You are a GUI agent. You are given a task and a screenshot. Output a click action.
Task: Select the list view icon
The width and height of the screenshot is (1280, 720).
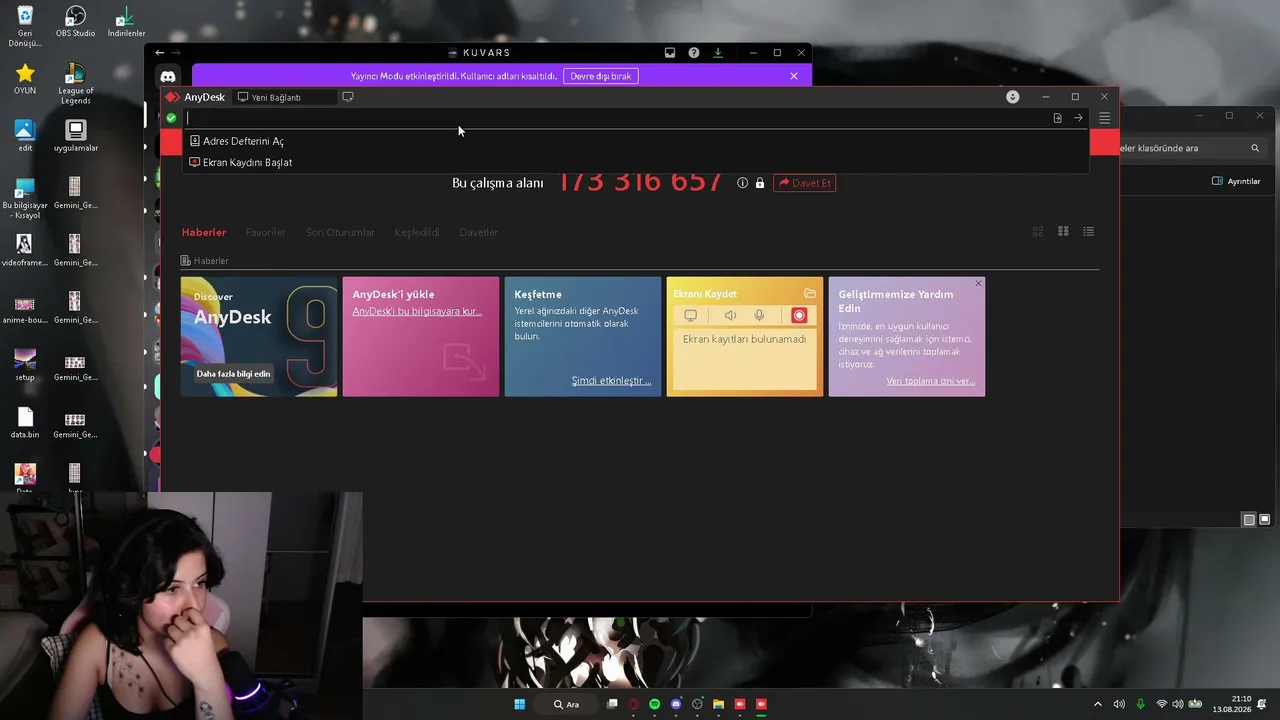coord(1089,231)
